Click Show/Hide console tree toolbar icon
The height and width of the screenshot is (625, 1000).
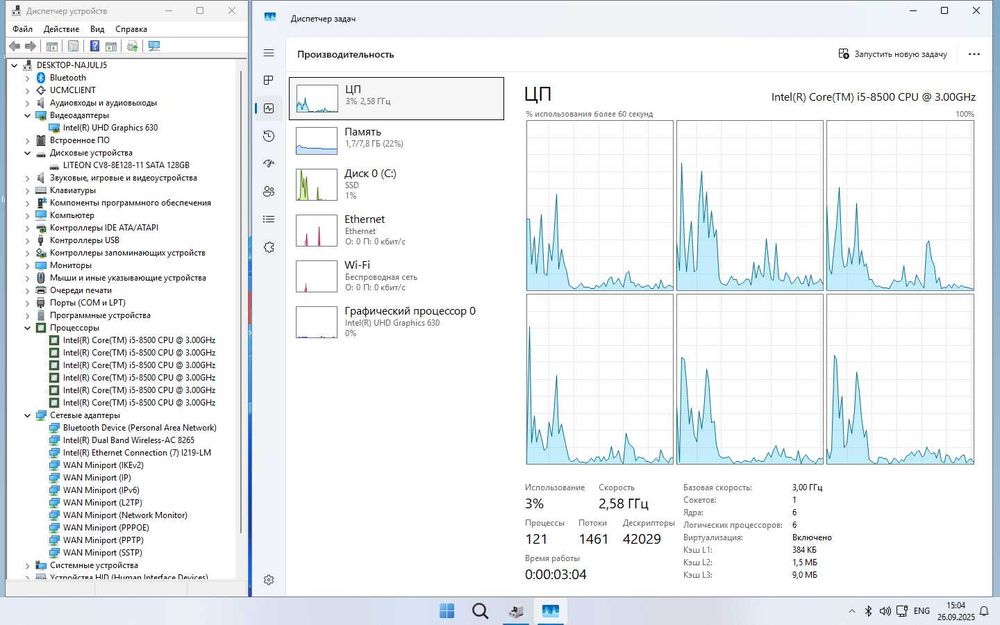point(52,46)
